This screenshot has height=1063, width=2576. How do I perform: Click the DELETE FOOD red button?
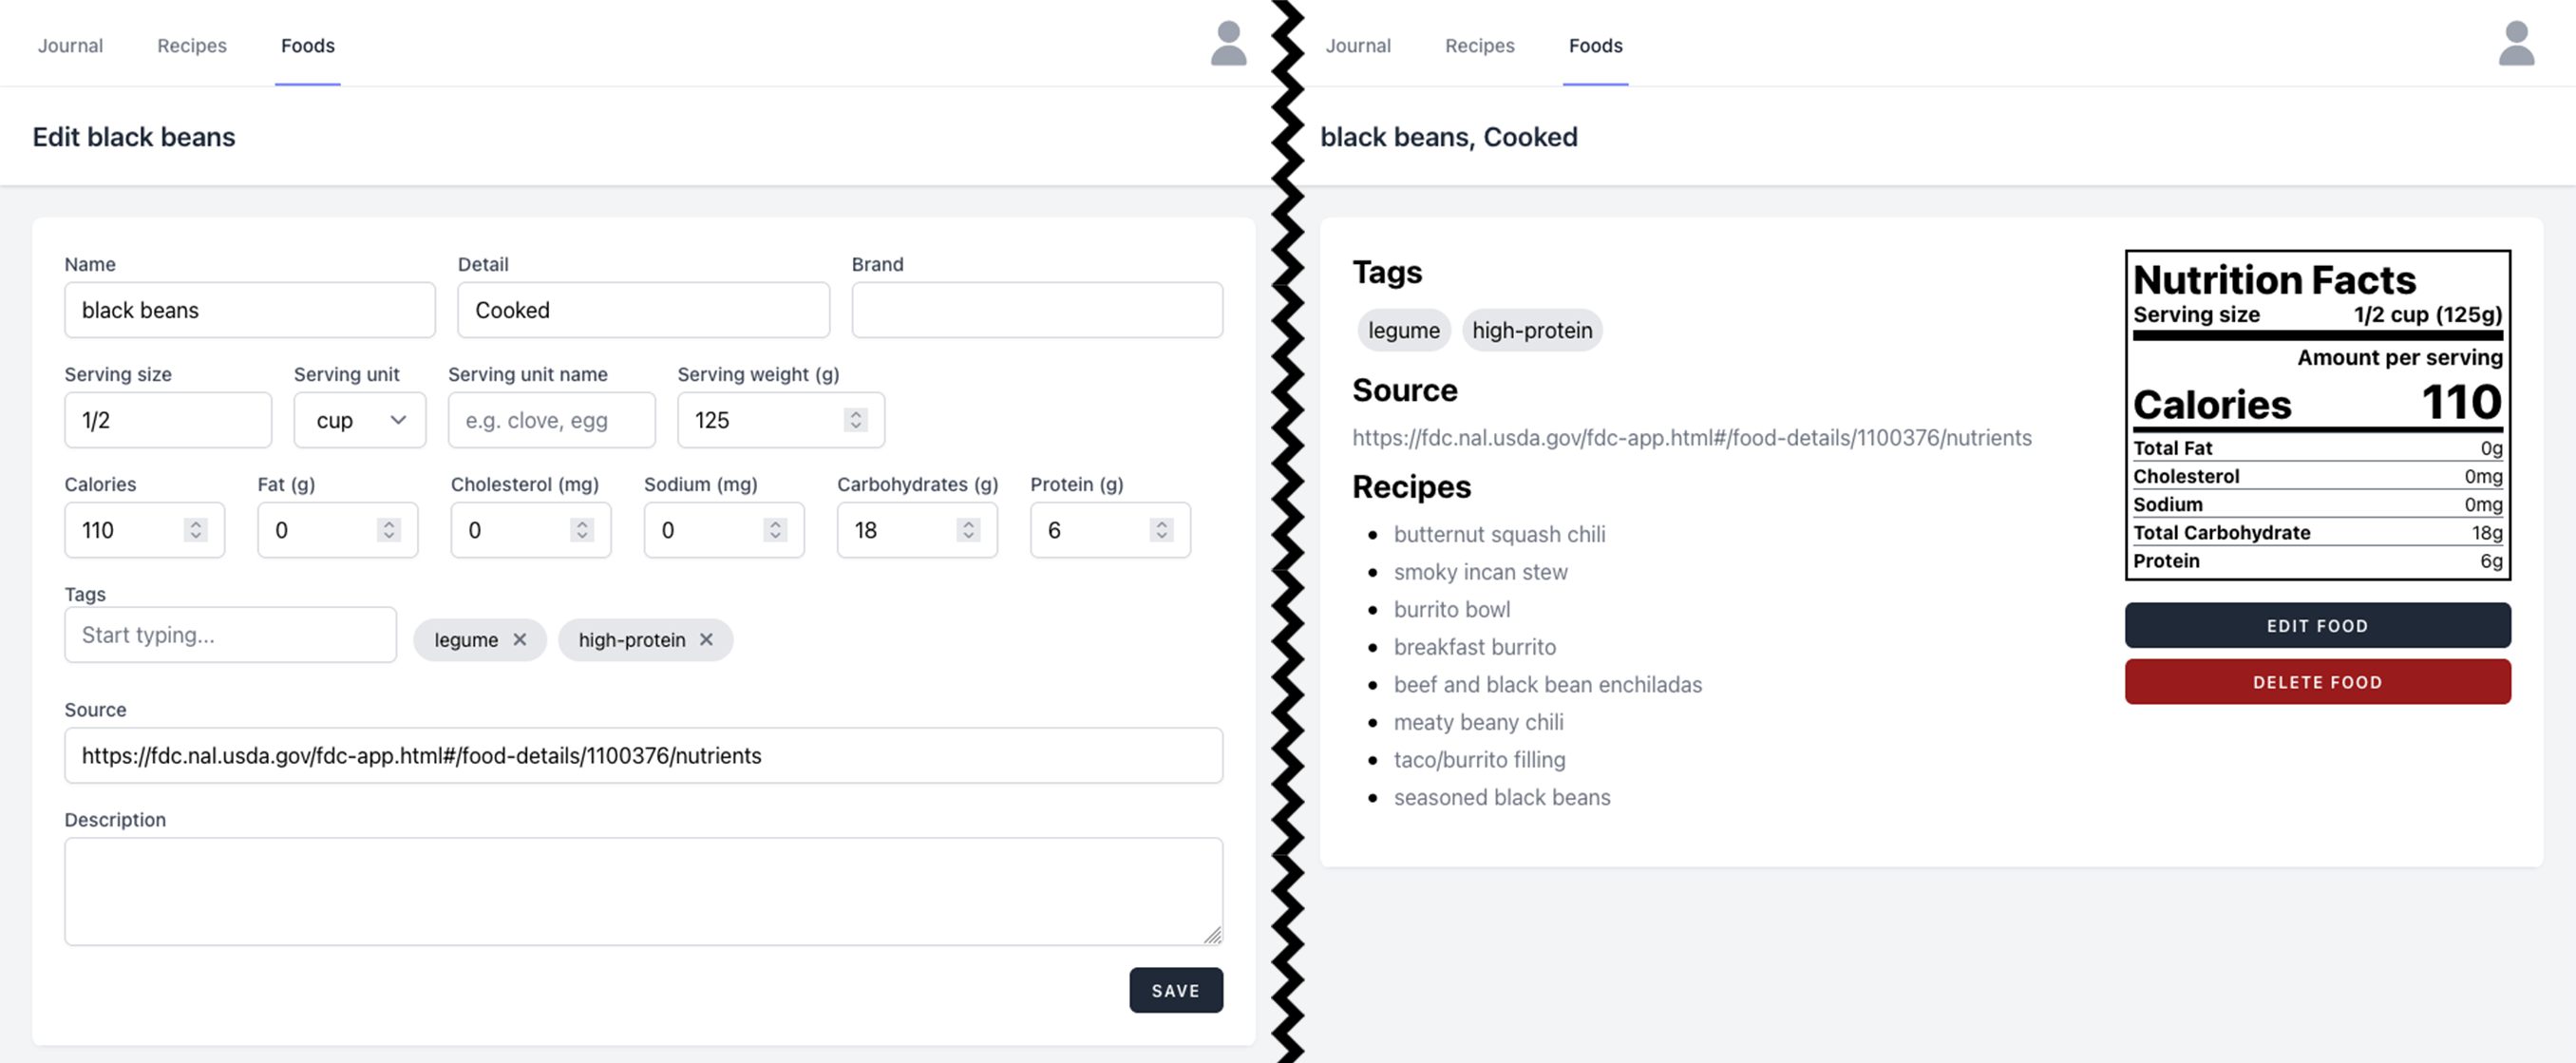coord(2317,682)
